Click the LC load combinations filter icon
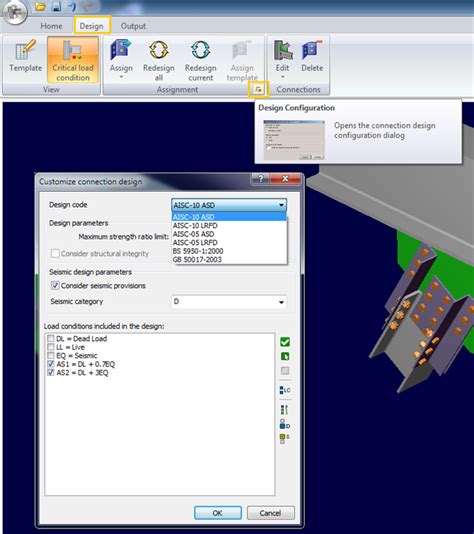The height and width of the screenshot is (534, 474). pyautogui.click(x=285, y=390)
